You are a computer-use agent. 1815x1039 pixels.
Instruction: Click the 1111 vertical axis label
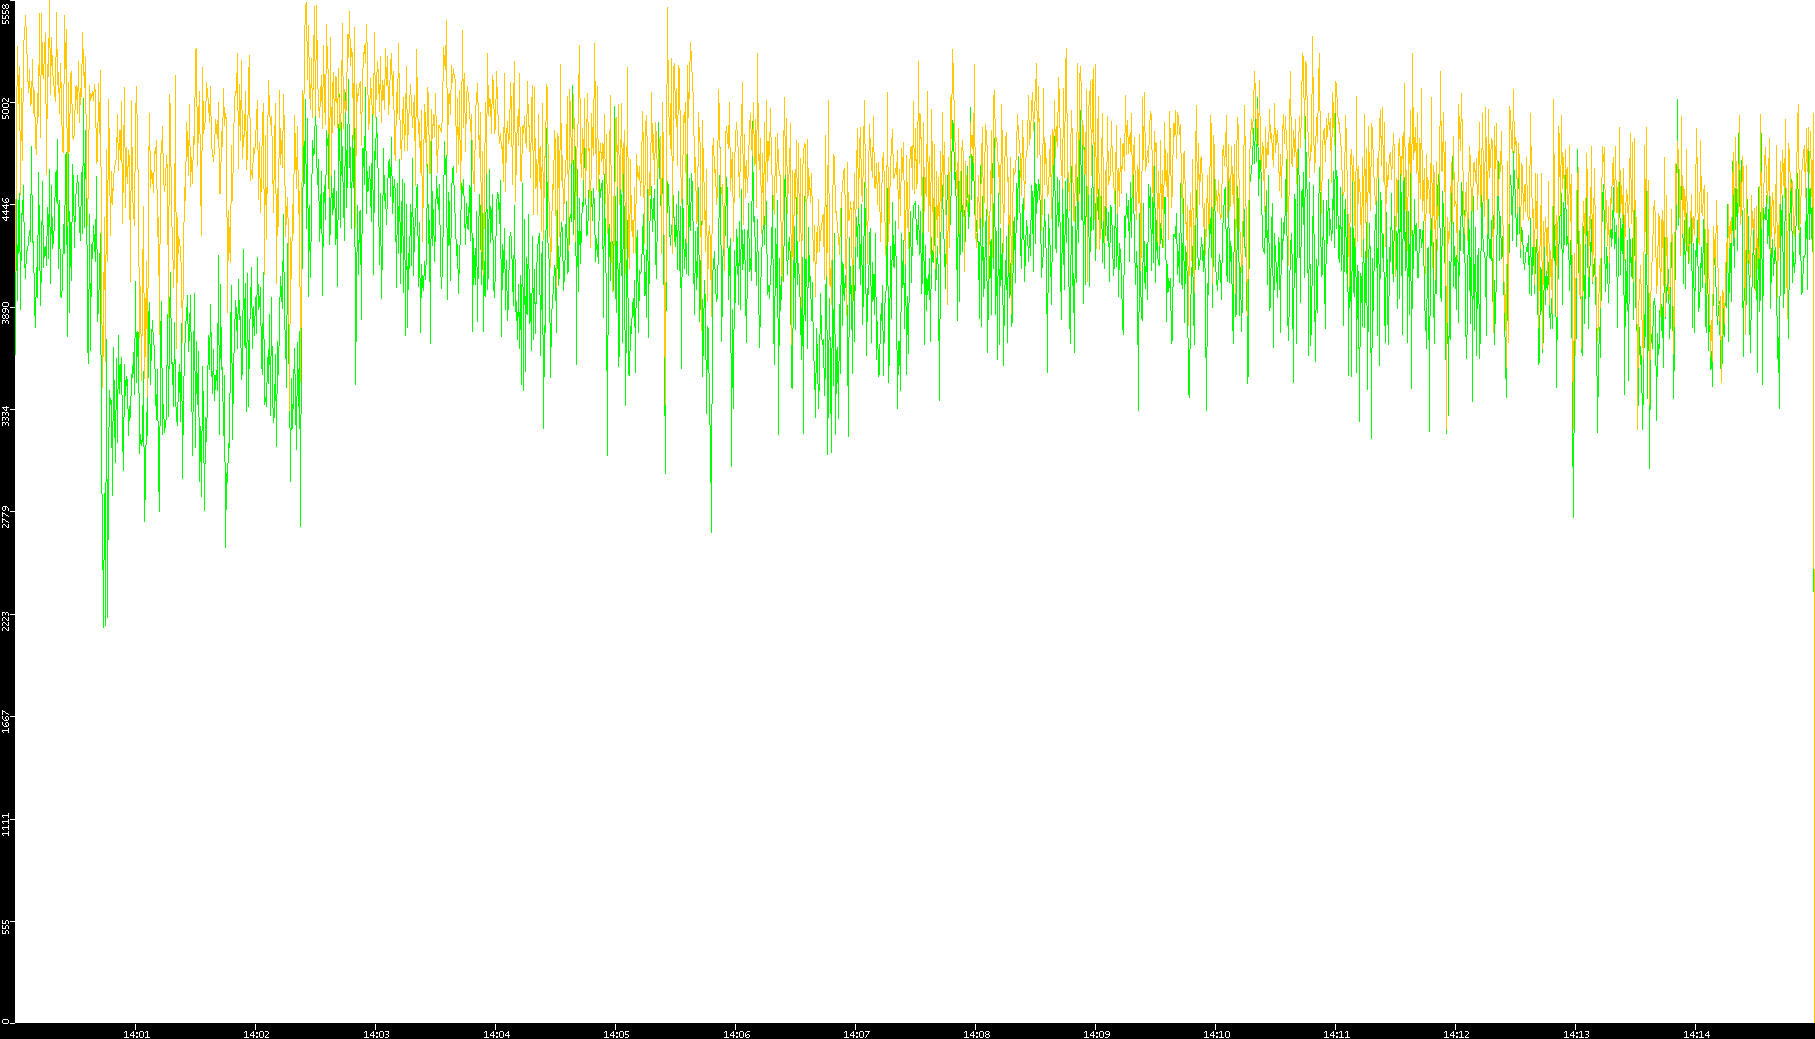[7, 824]
